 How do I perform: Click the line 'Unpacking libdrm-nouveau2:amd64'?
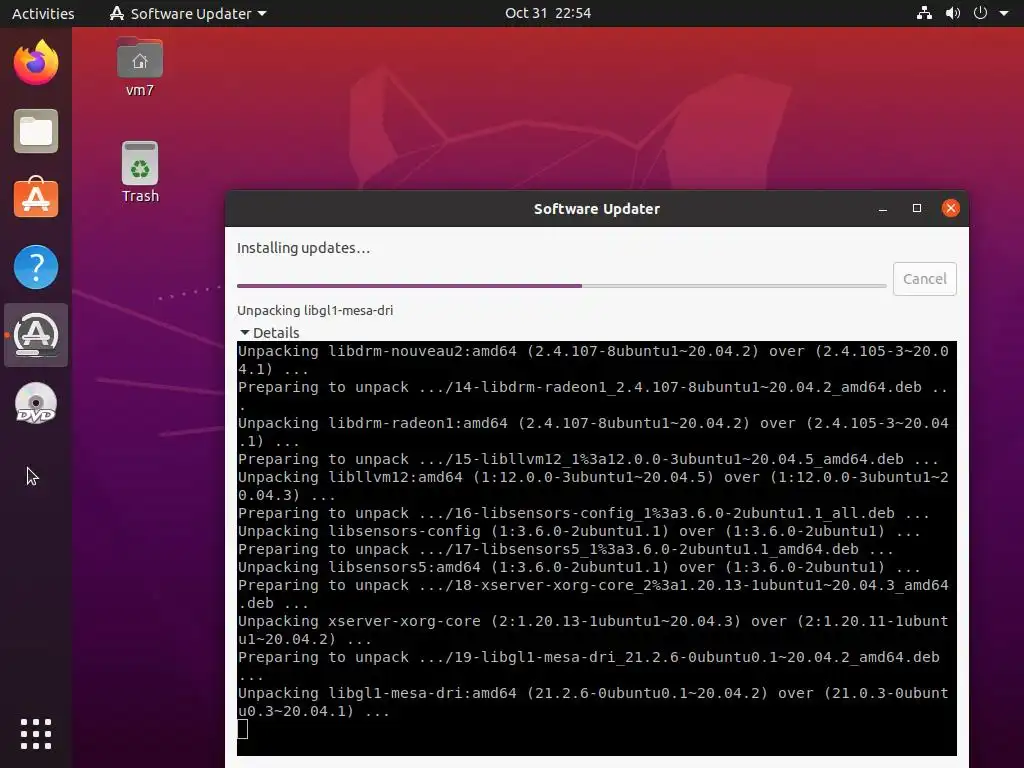point(593,360)
